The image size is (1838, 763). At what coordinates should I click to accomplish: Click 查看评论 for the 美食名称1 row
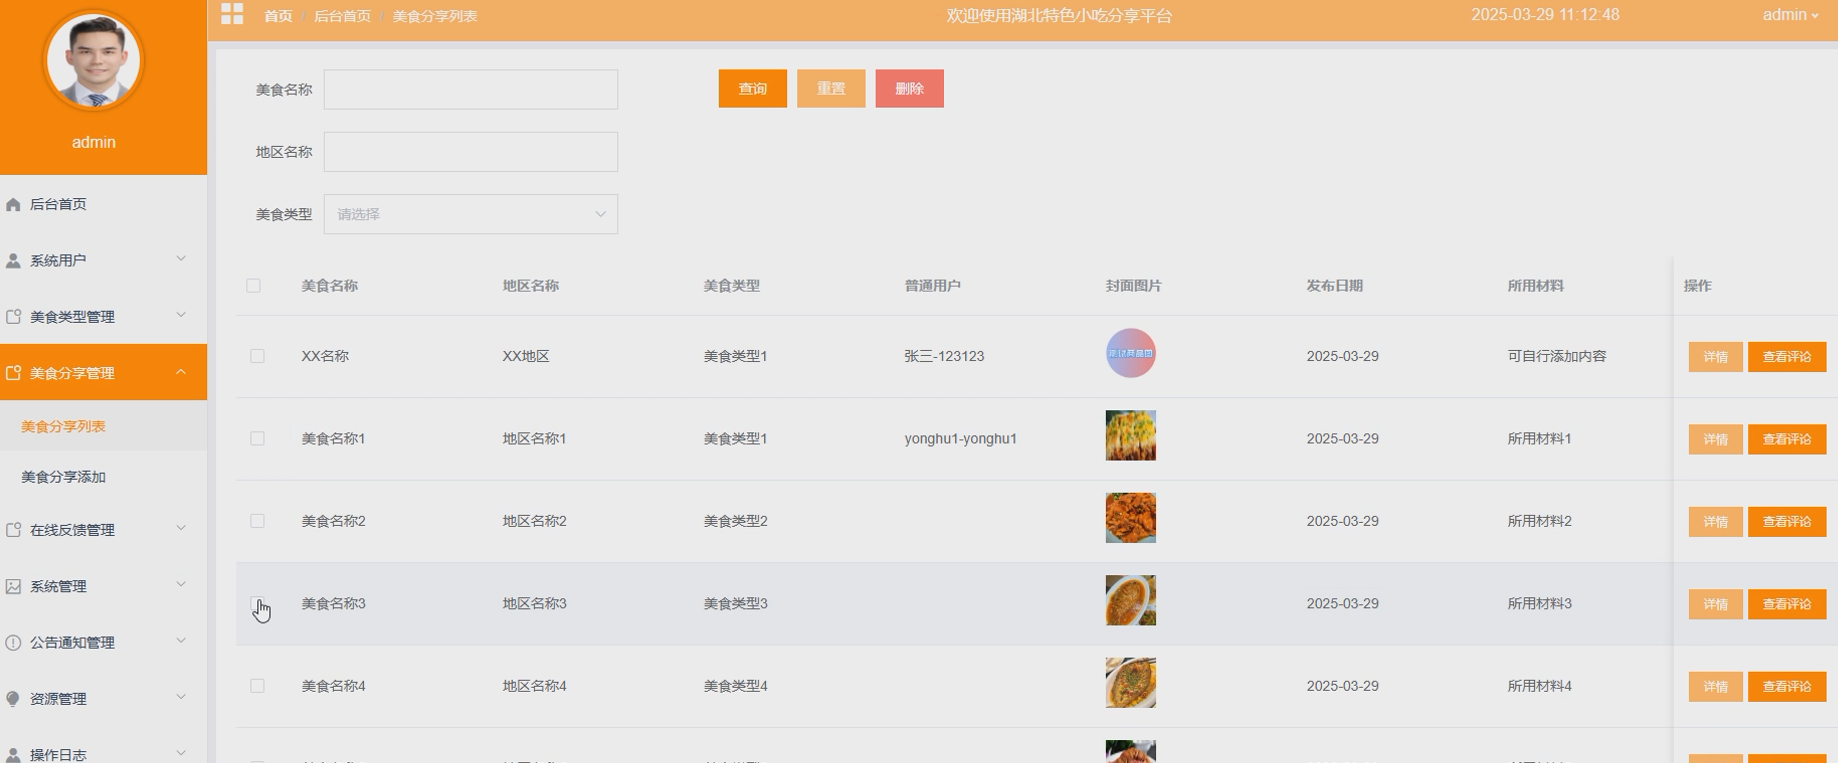tap(1786, 439)
